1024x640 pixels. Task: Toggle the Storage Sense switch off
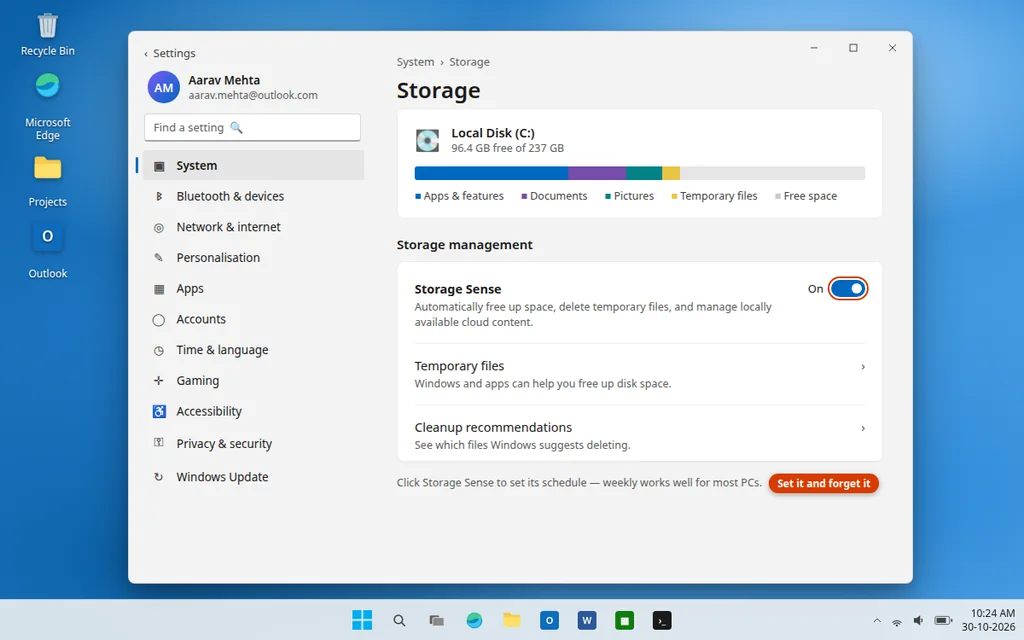(x=848, y=289)
